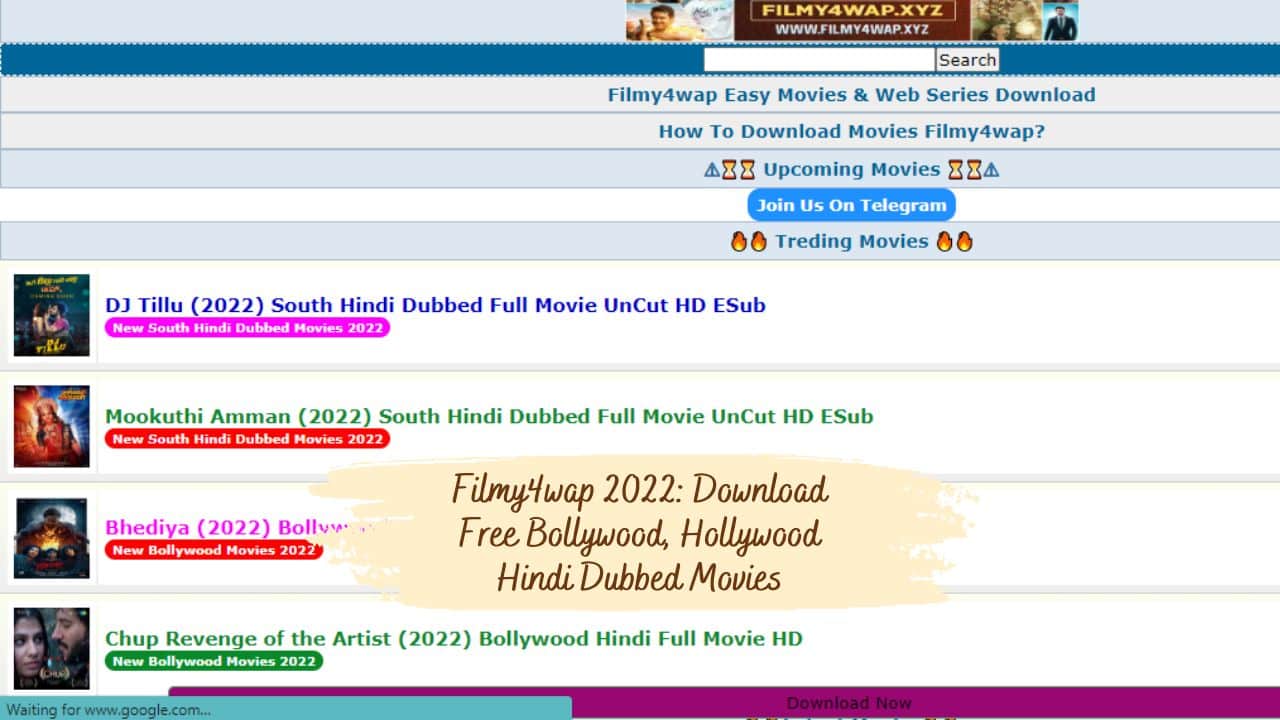
Task: Click the Bhediya poster thumbnail
Action: (52, 538)
